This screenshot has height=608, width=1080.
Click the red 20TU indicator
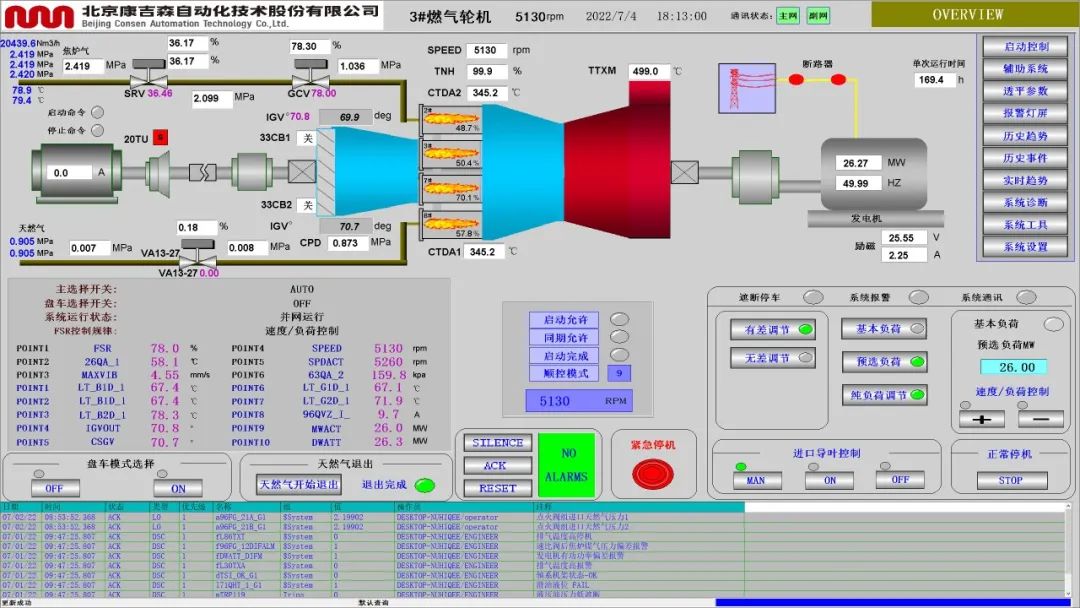(x=160, y=138)
